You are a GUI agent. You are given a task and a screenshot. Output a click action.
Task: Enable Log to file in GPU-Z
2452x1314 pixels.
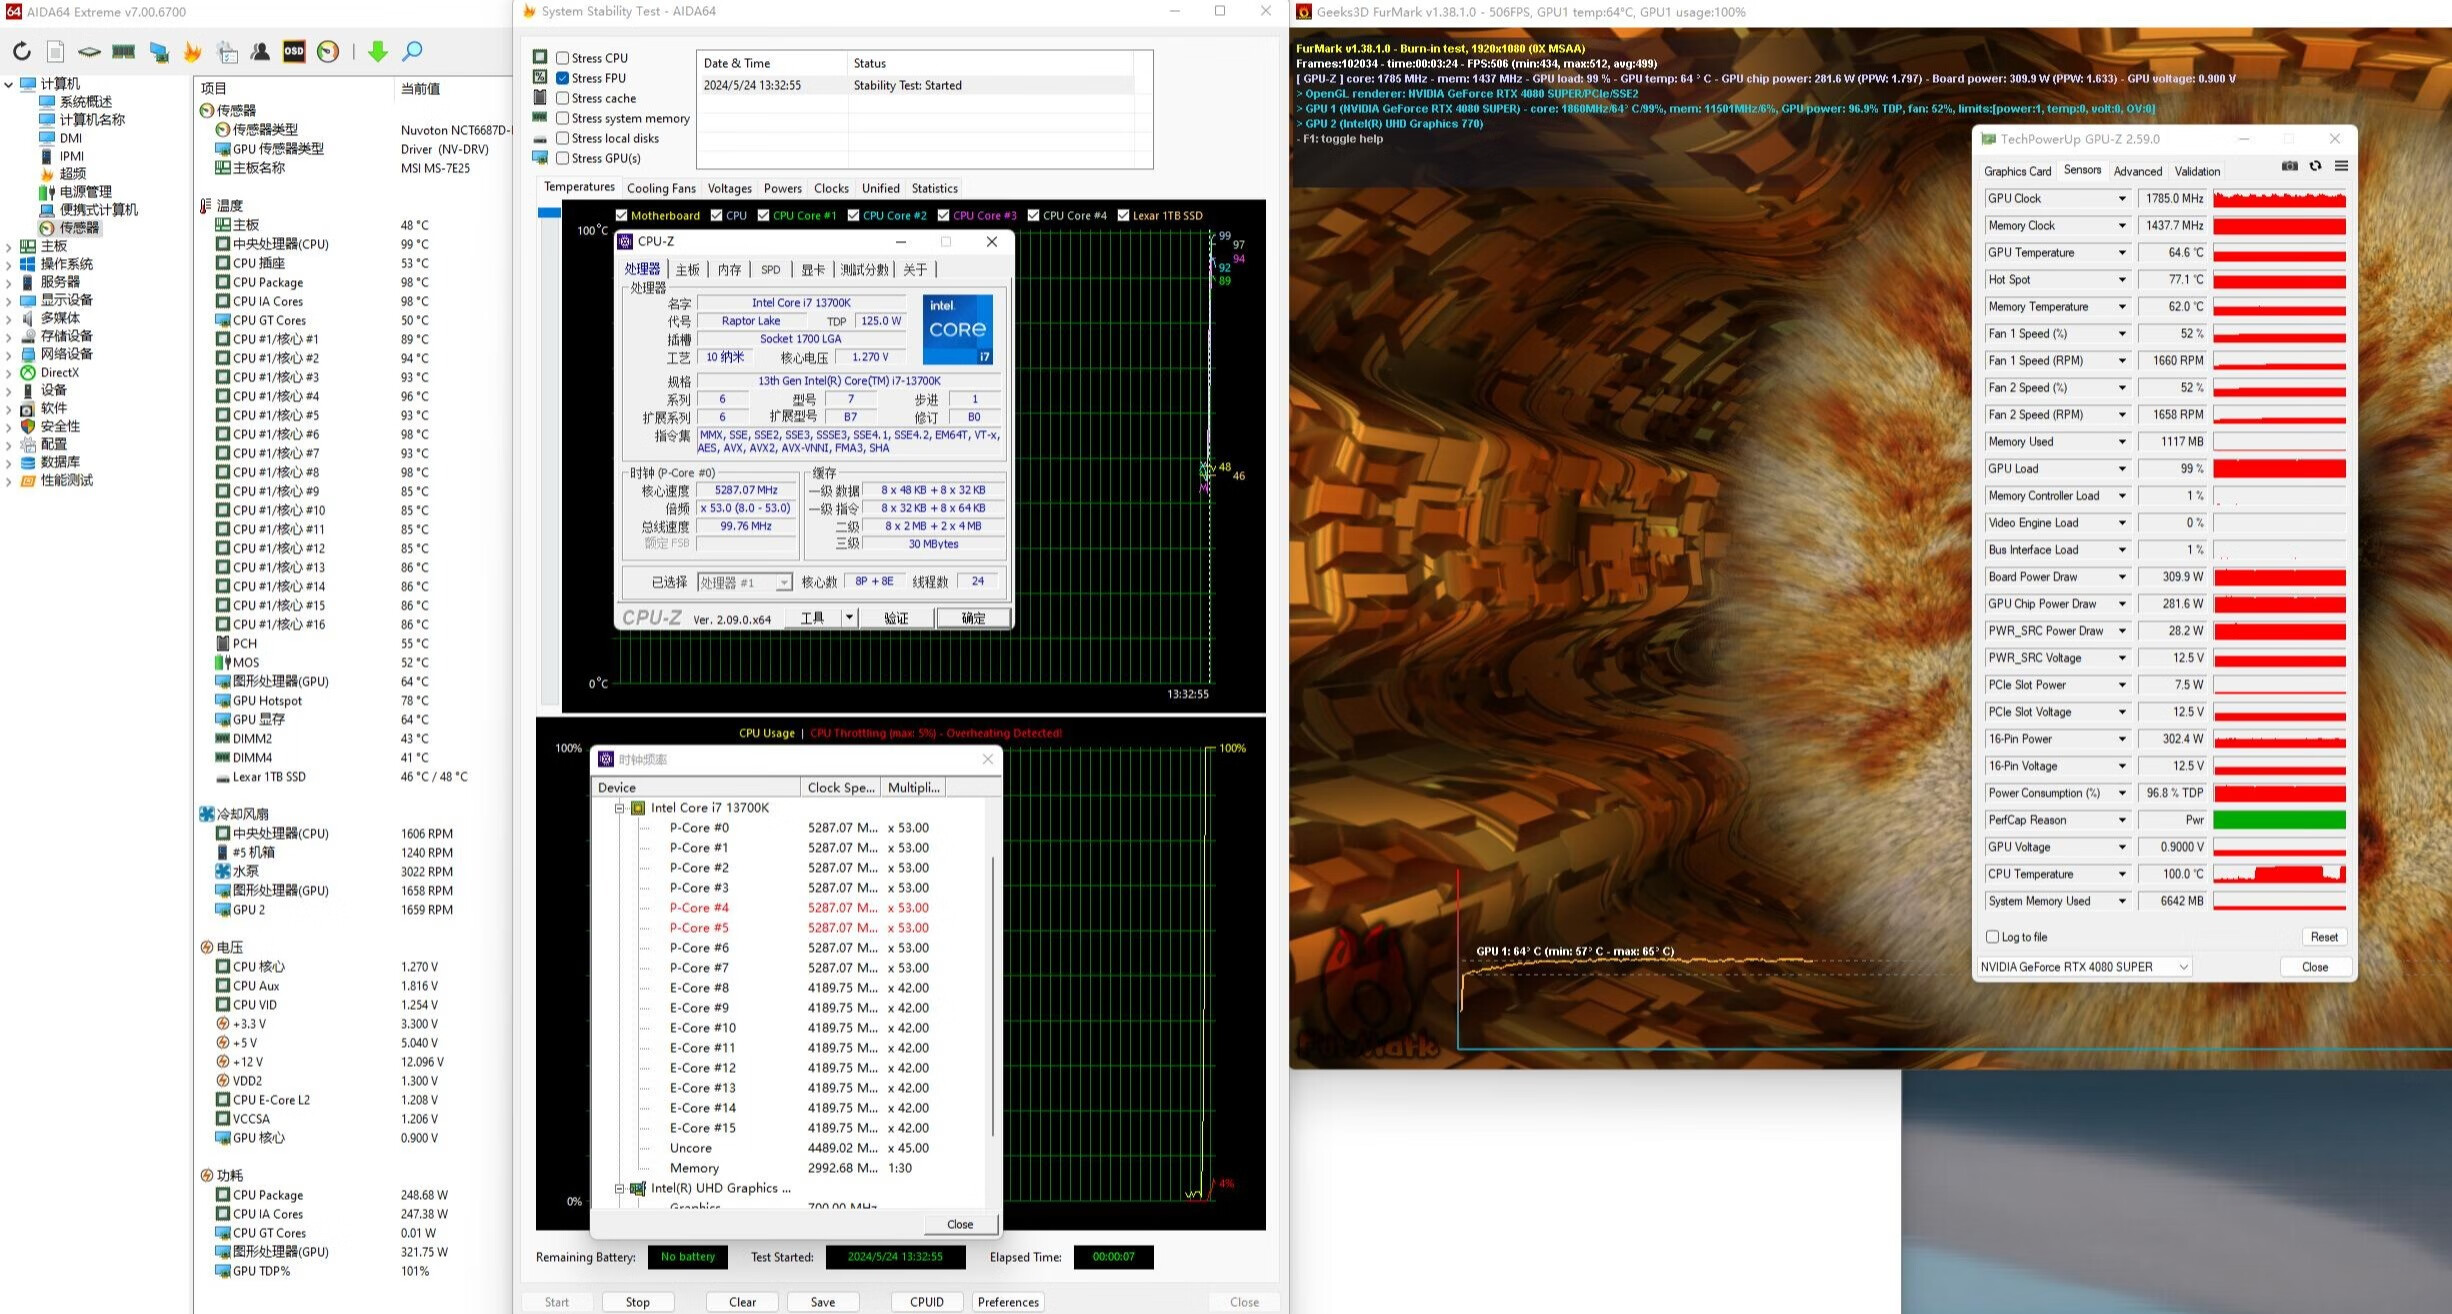tap(1992, 937)
